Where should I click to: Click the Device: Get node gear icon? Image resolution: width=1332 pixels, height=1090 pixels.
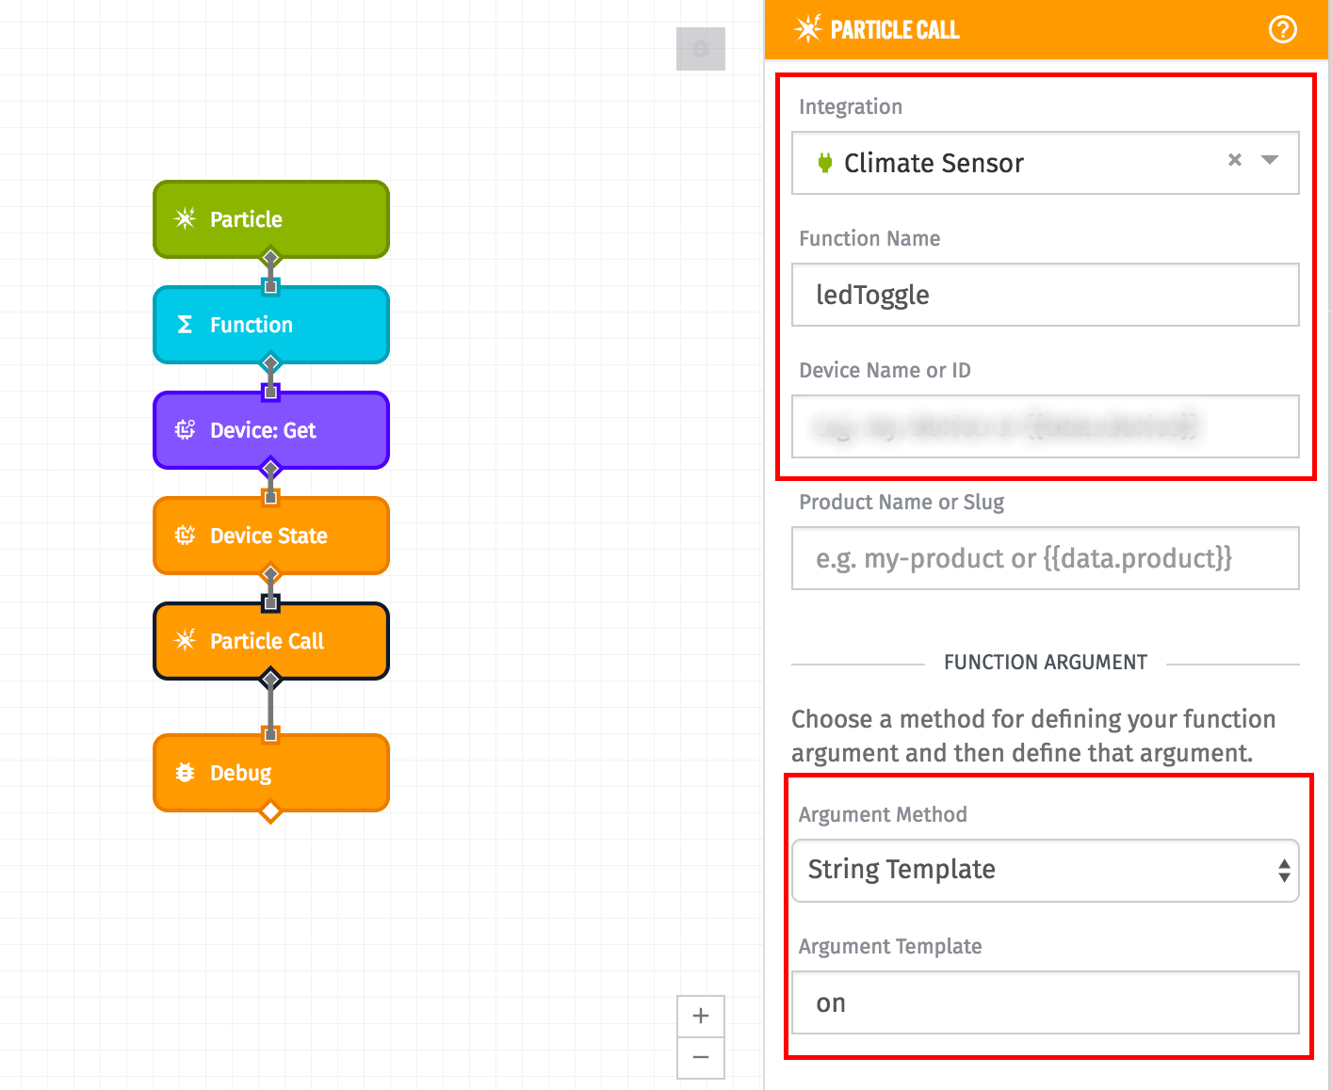point(184,430)
